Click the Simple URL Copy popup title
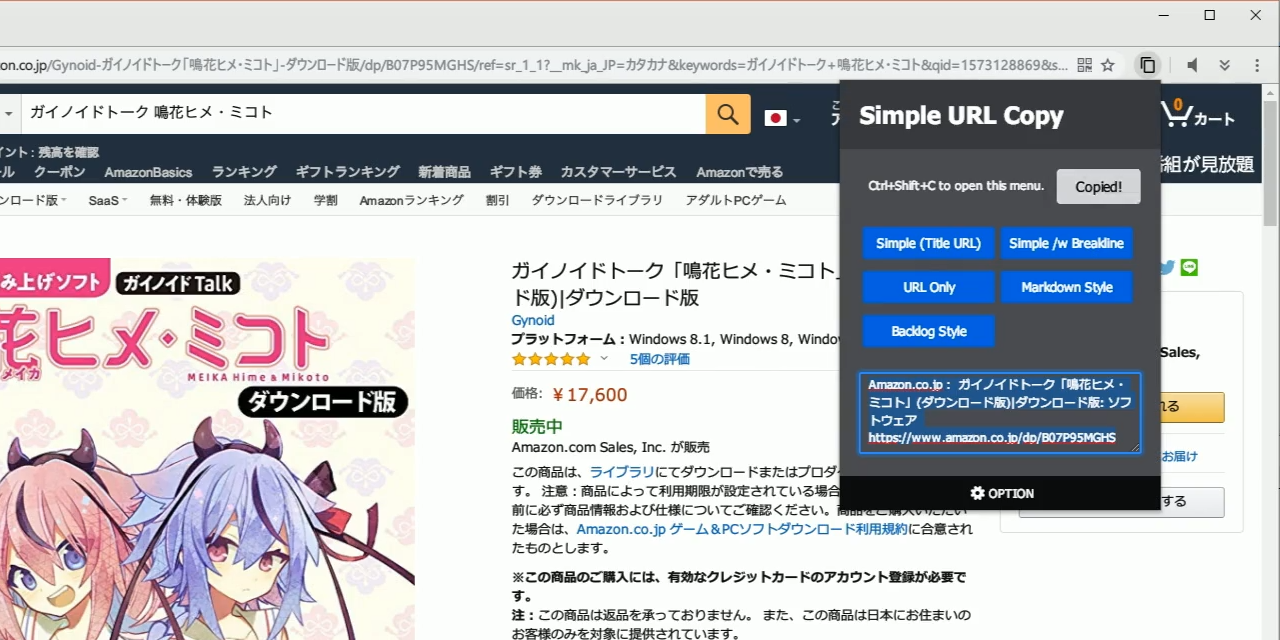This screenshot has height=640, width=1280. pyautogui.click(x=961, y=115)
